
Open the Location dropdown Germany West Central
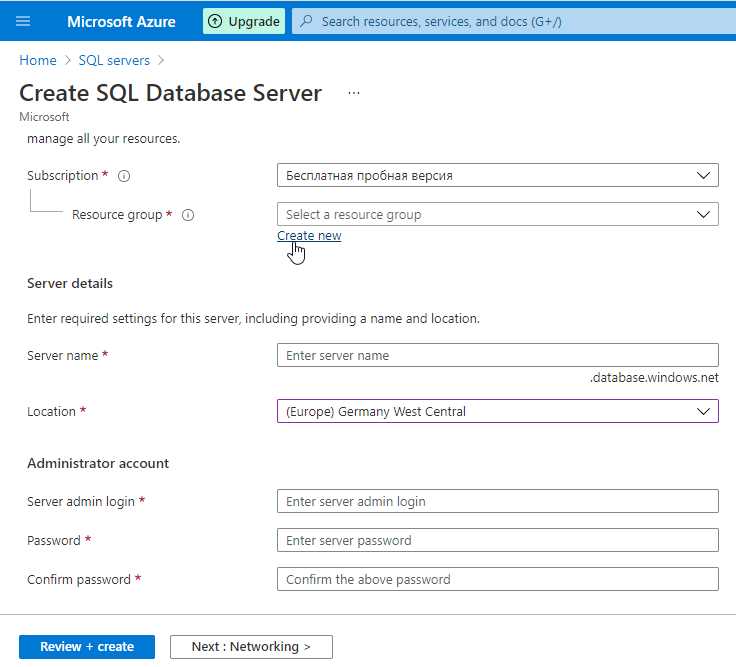498,411
